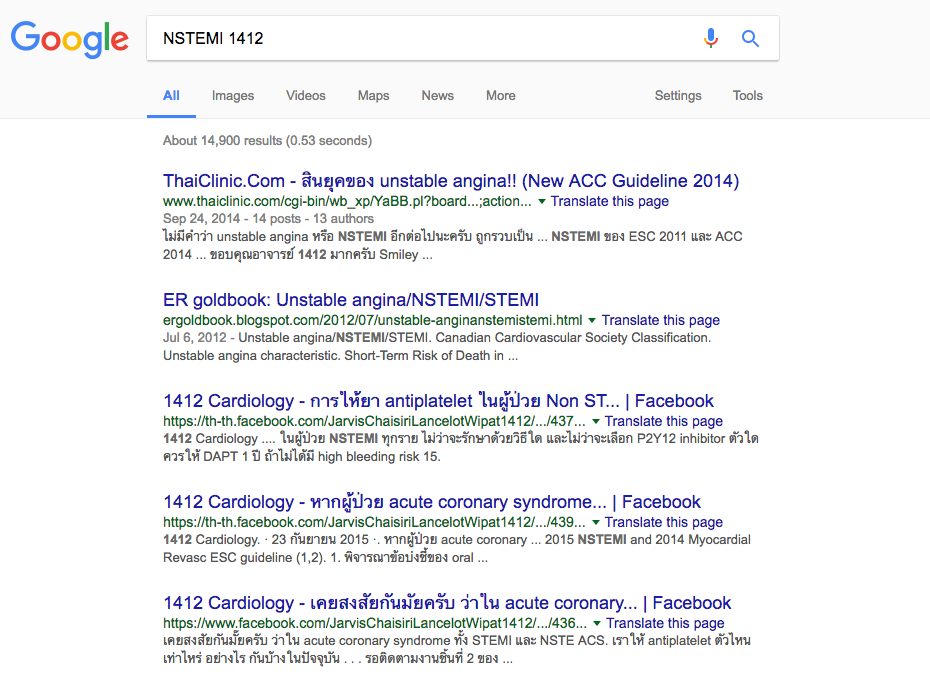Expand the dropdown arrow after thaiclinic.com URL

(x=542, y=202)
